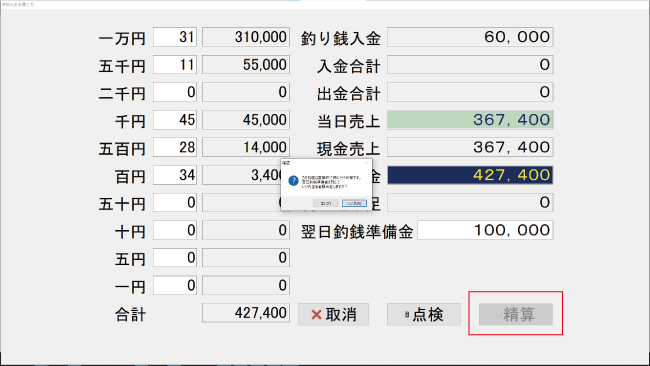The width and height of the screenshot is (650, 366).
Task: Click the green 当日売上 value 367,400
Action: 470,120
